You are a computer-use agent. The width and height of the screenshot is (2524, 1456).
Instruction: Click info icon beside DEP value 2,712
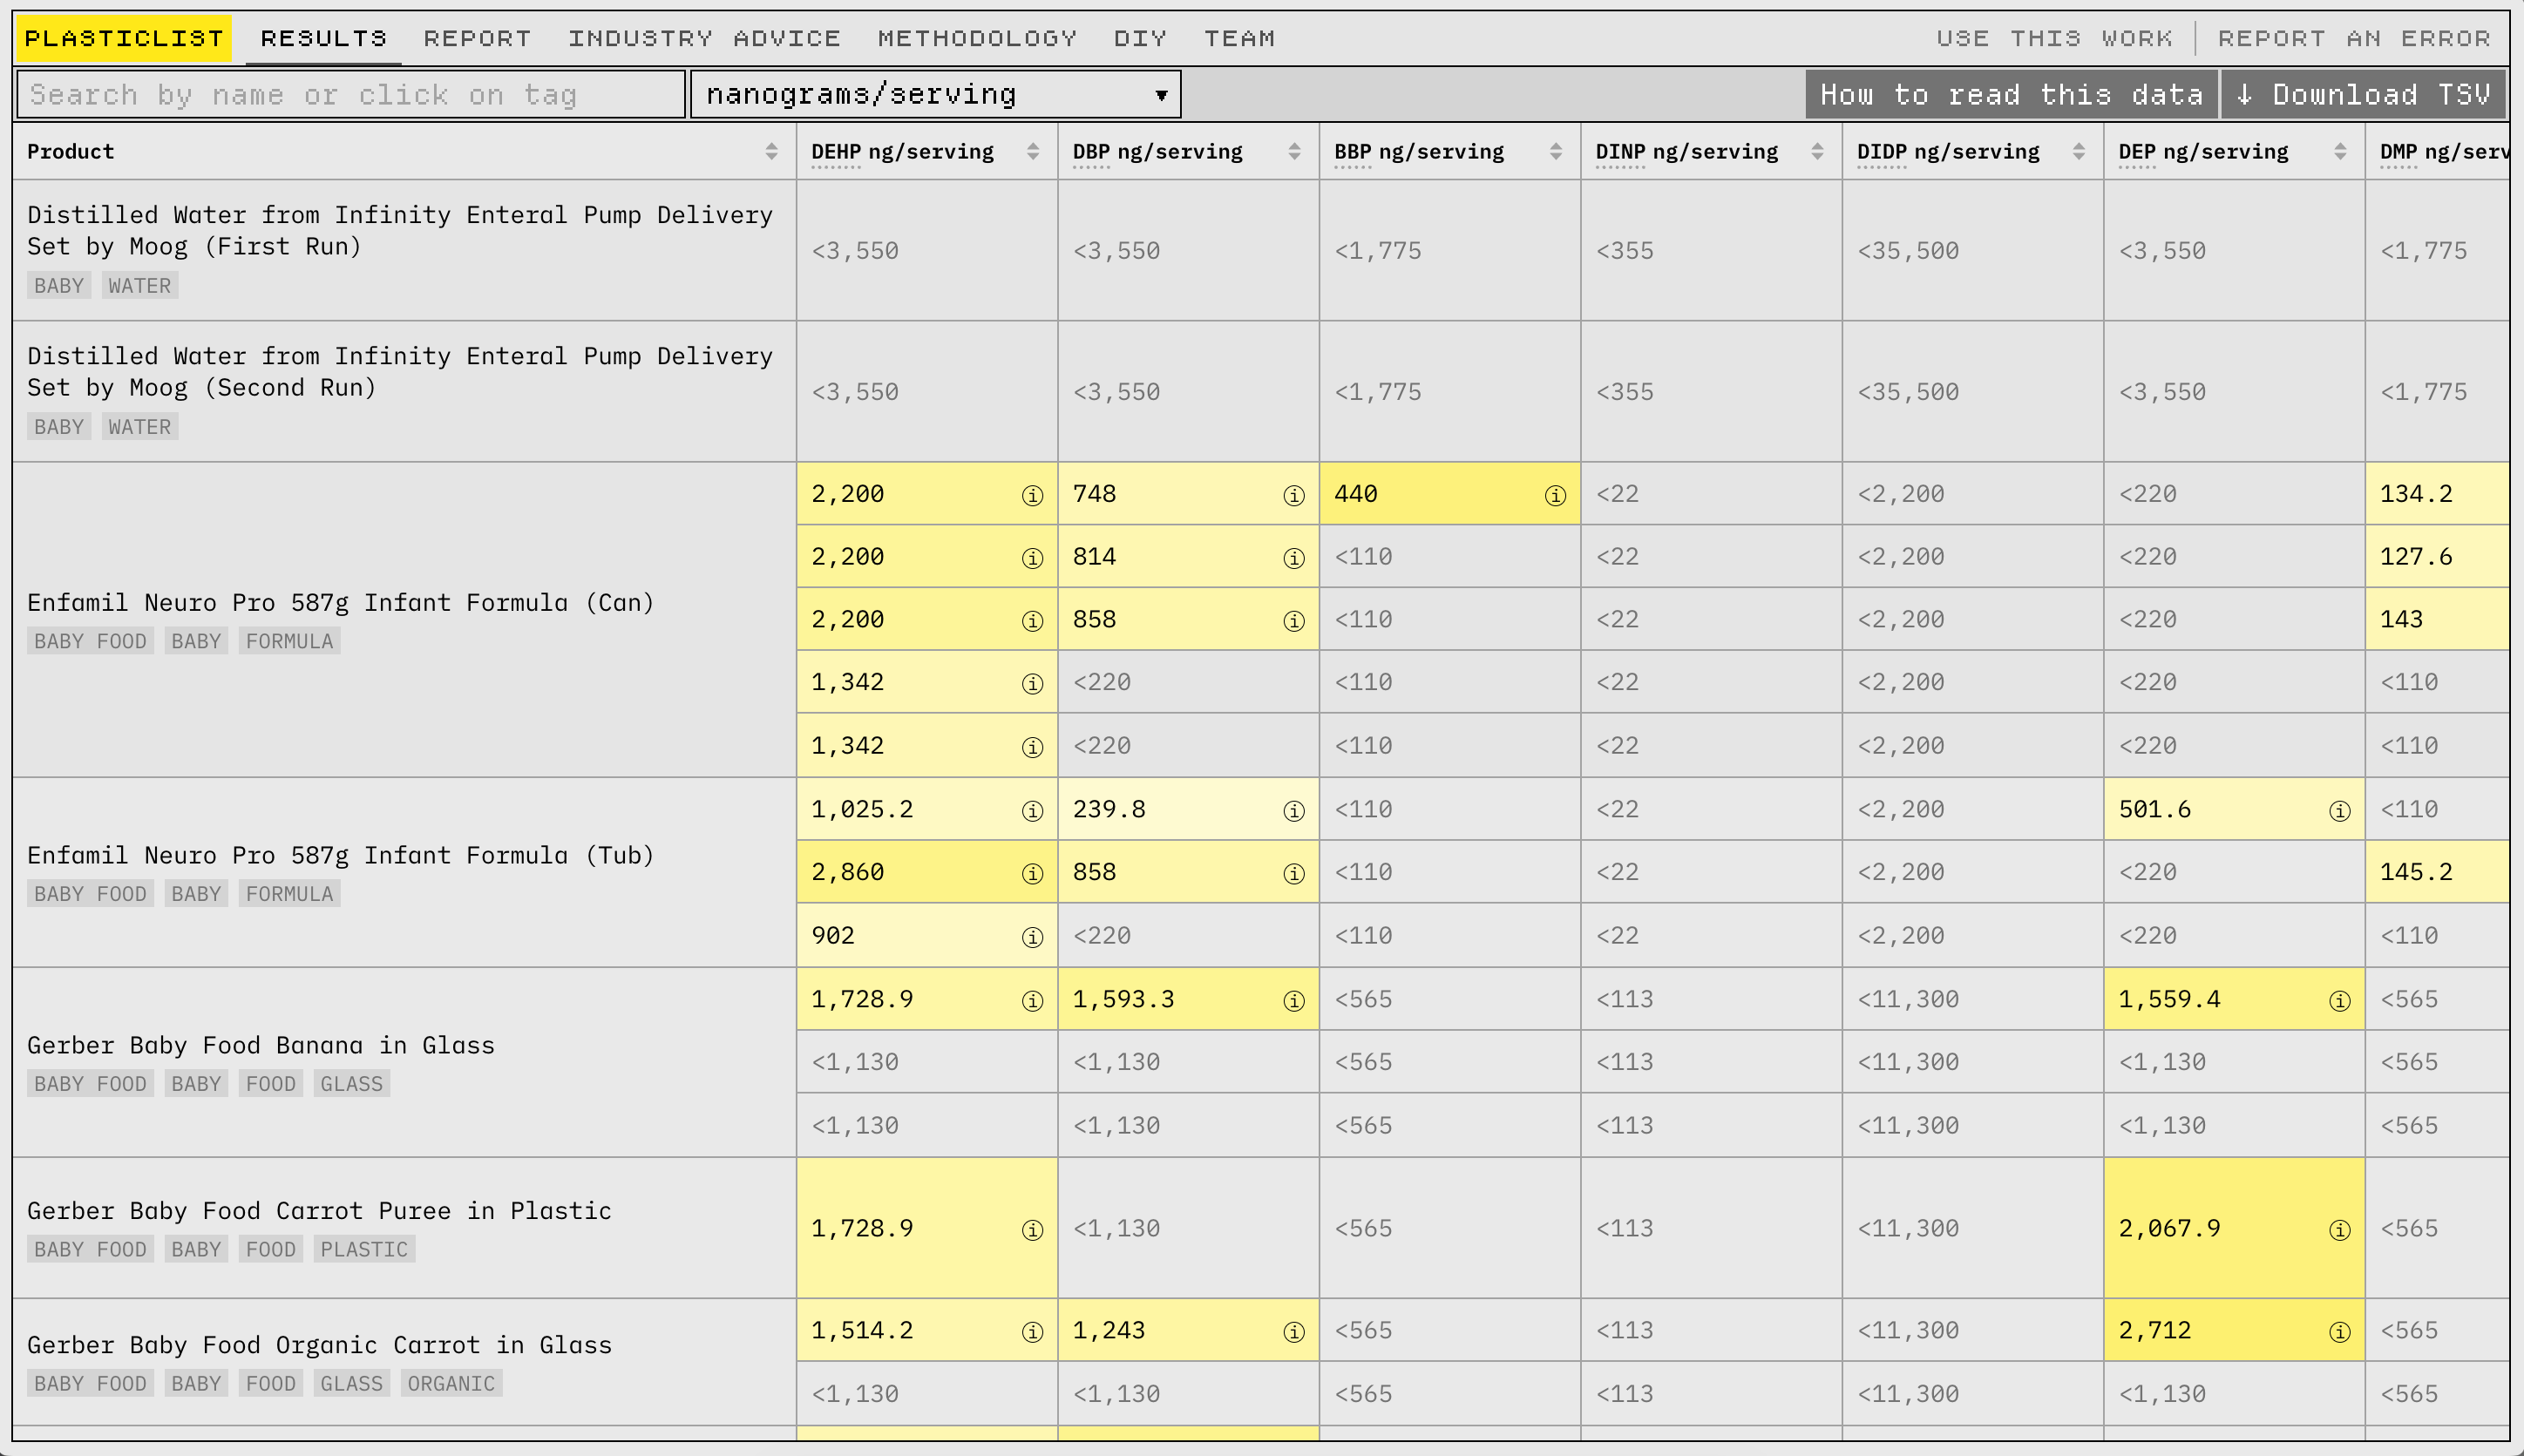[2340, 1332]
